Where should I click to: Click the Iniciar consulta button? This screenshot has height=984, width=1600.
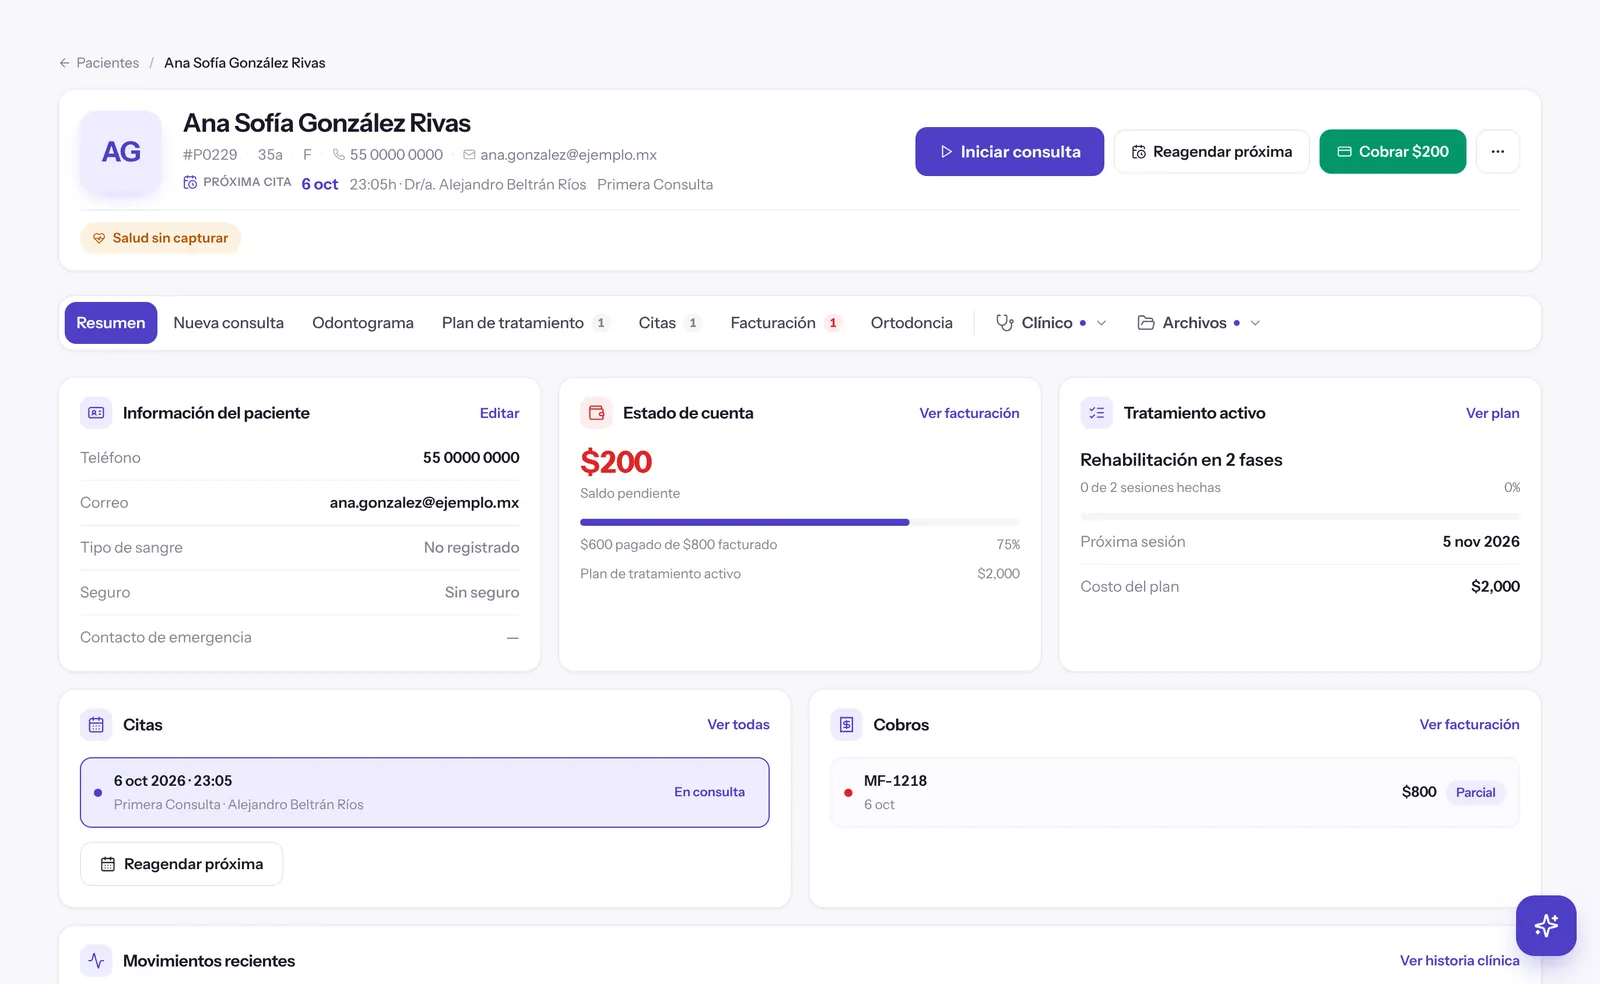pos(1010,152)
